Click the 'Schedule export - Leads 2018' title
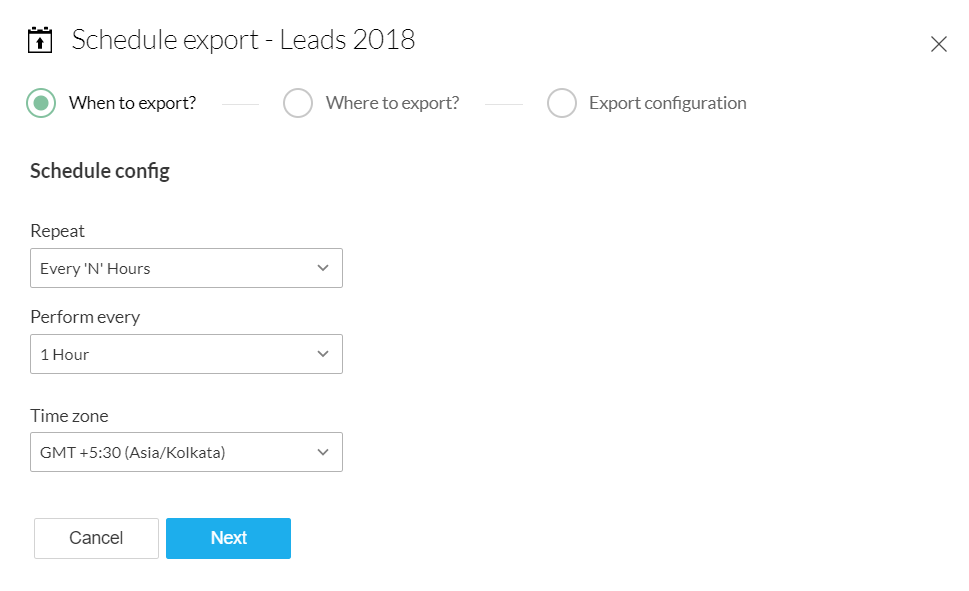The image size is (969, 591). (x=243, y=40)
